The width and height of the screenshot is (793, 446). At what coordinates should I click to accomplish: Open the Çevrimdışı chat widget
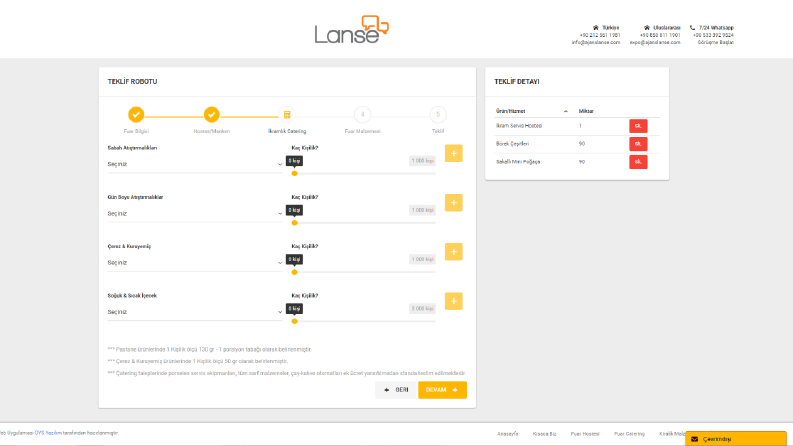click(x=736, y=438)
